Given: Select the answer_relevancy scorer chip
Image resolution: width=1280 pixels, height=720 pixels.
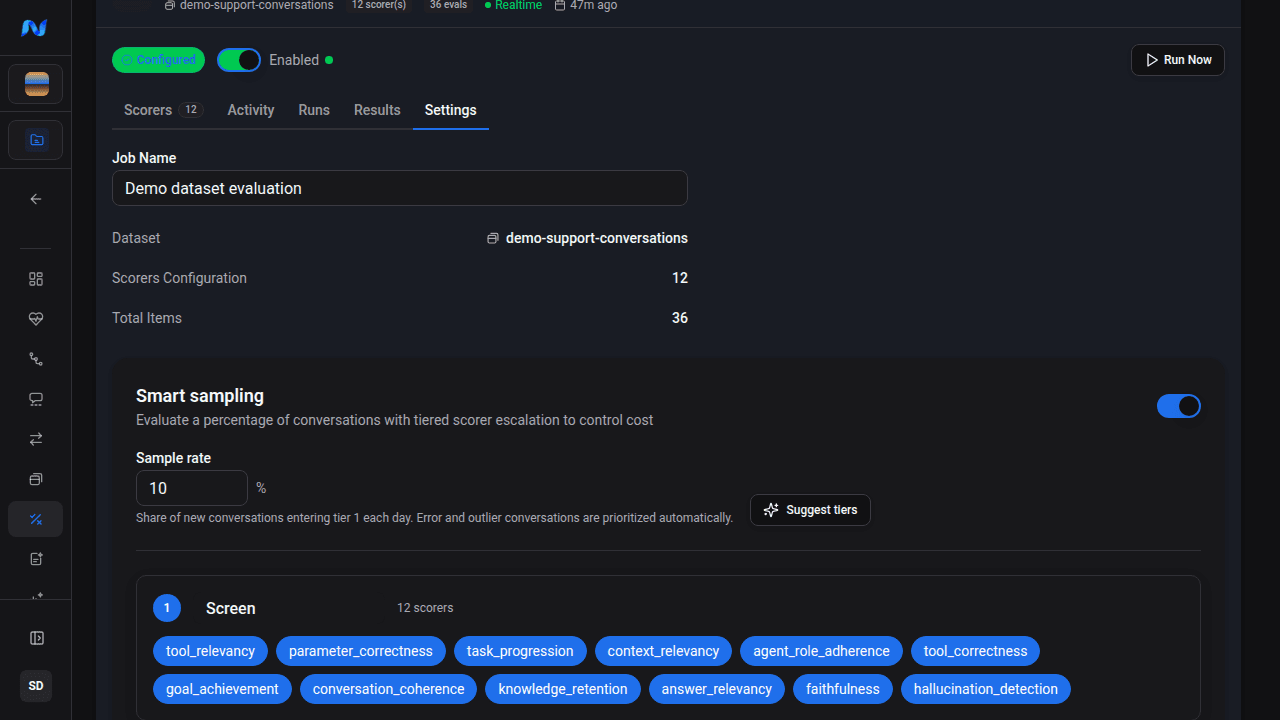Looking at the screenshot, I should 717,689.
